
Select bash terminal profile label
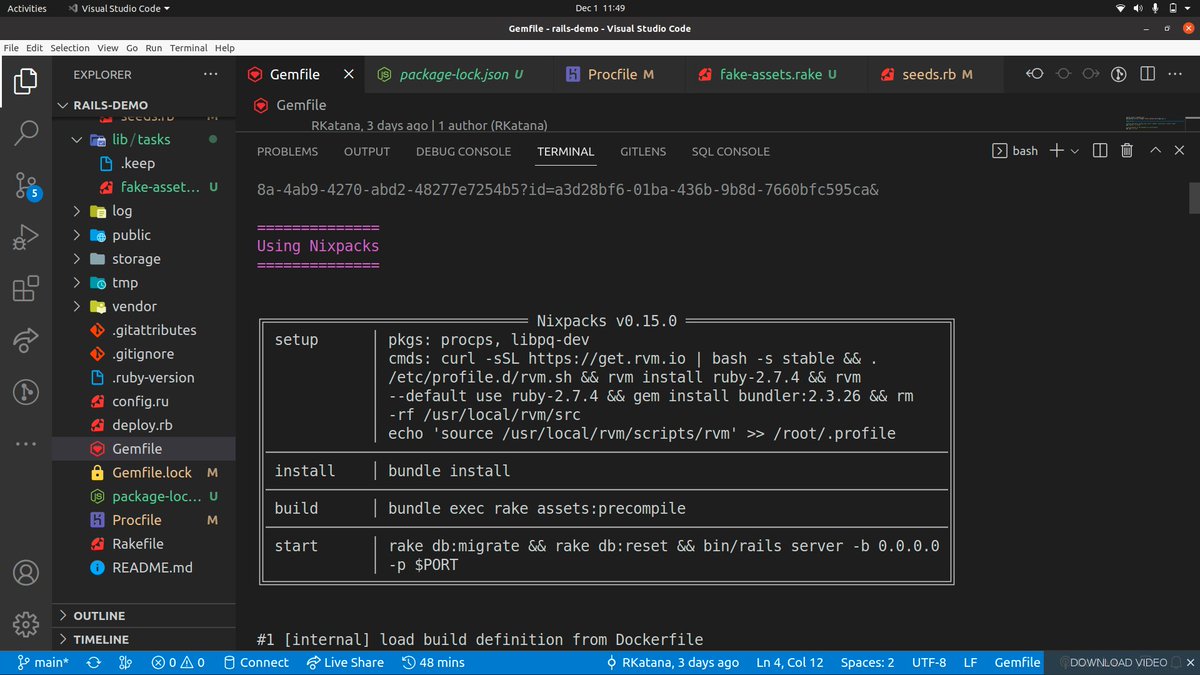(x=1015, y=151)
